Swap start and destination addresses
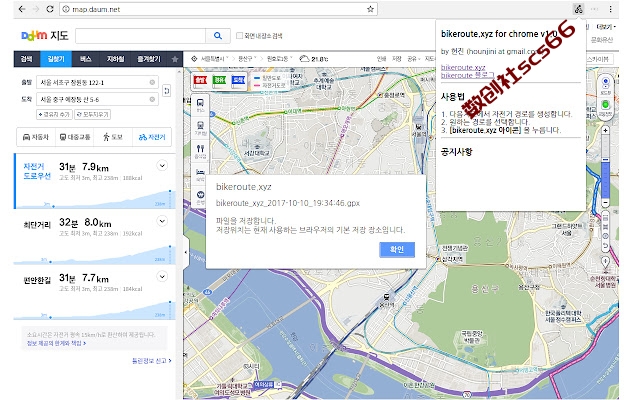 (167, 90)
